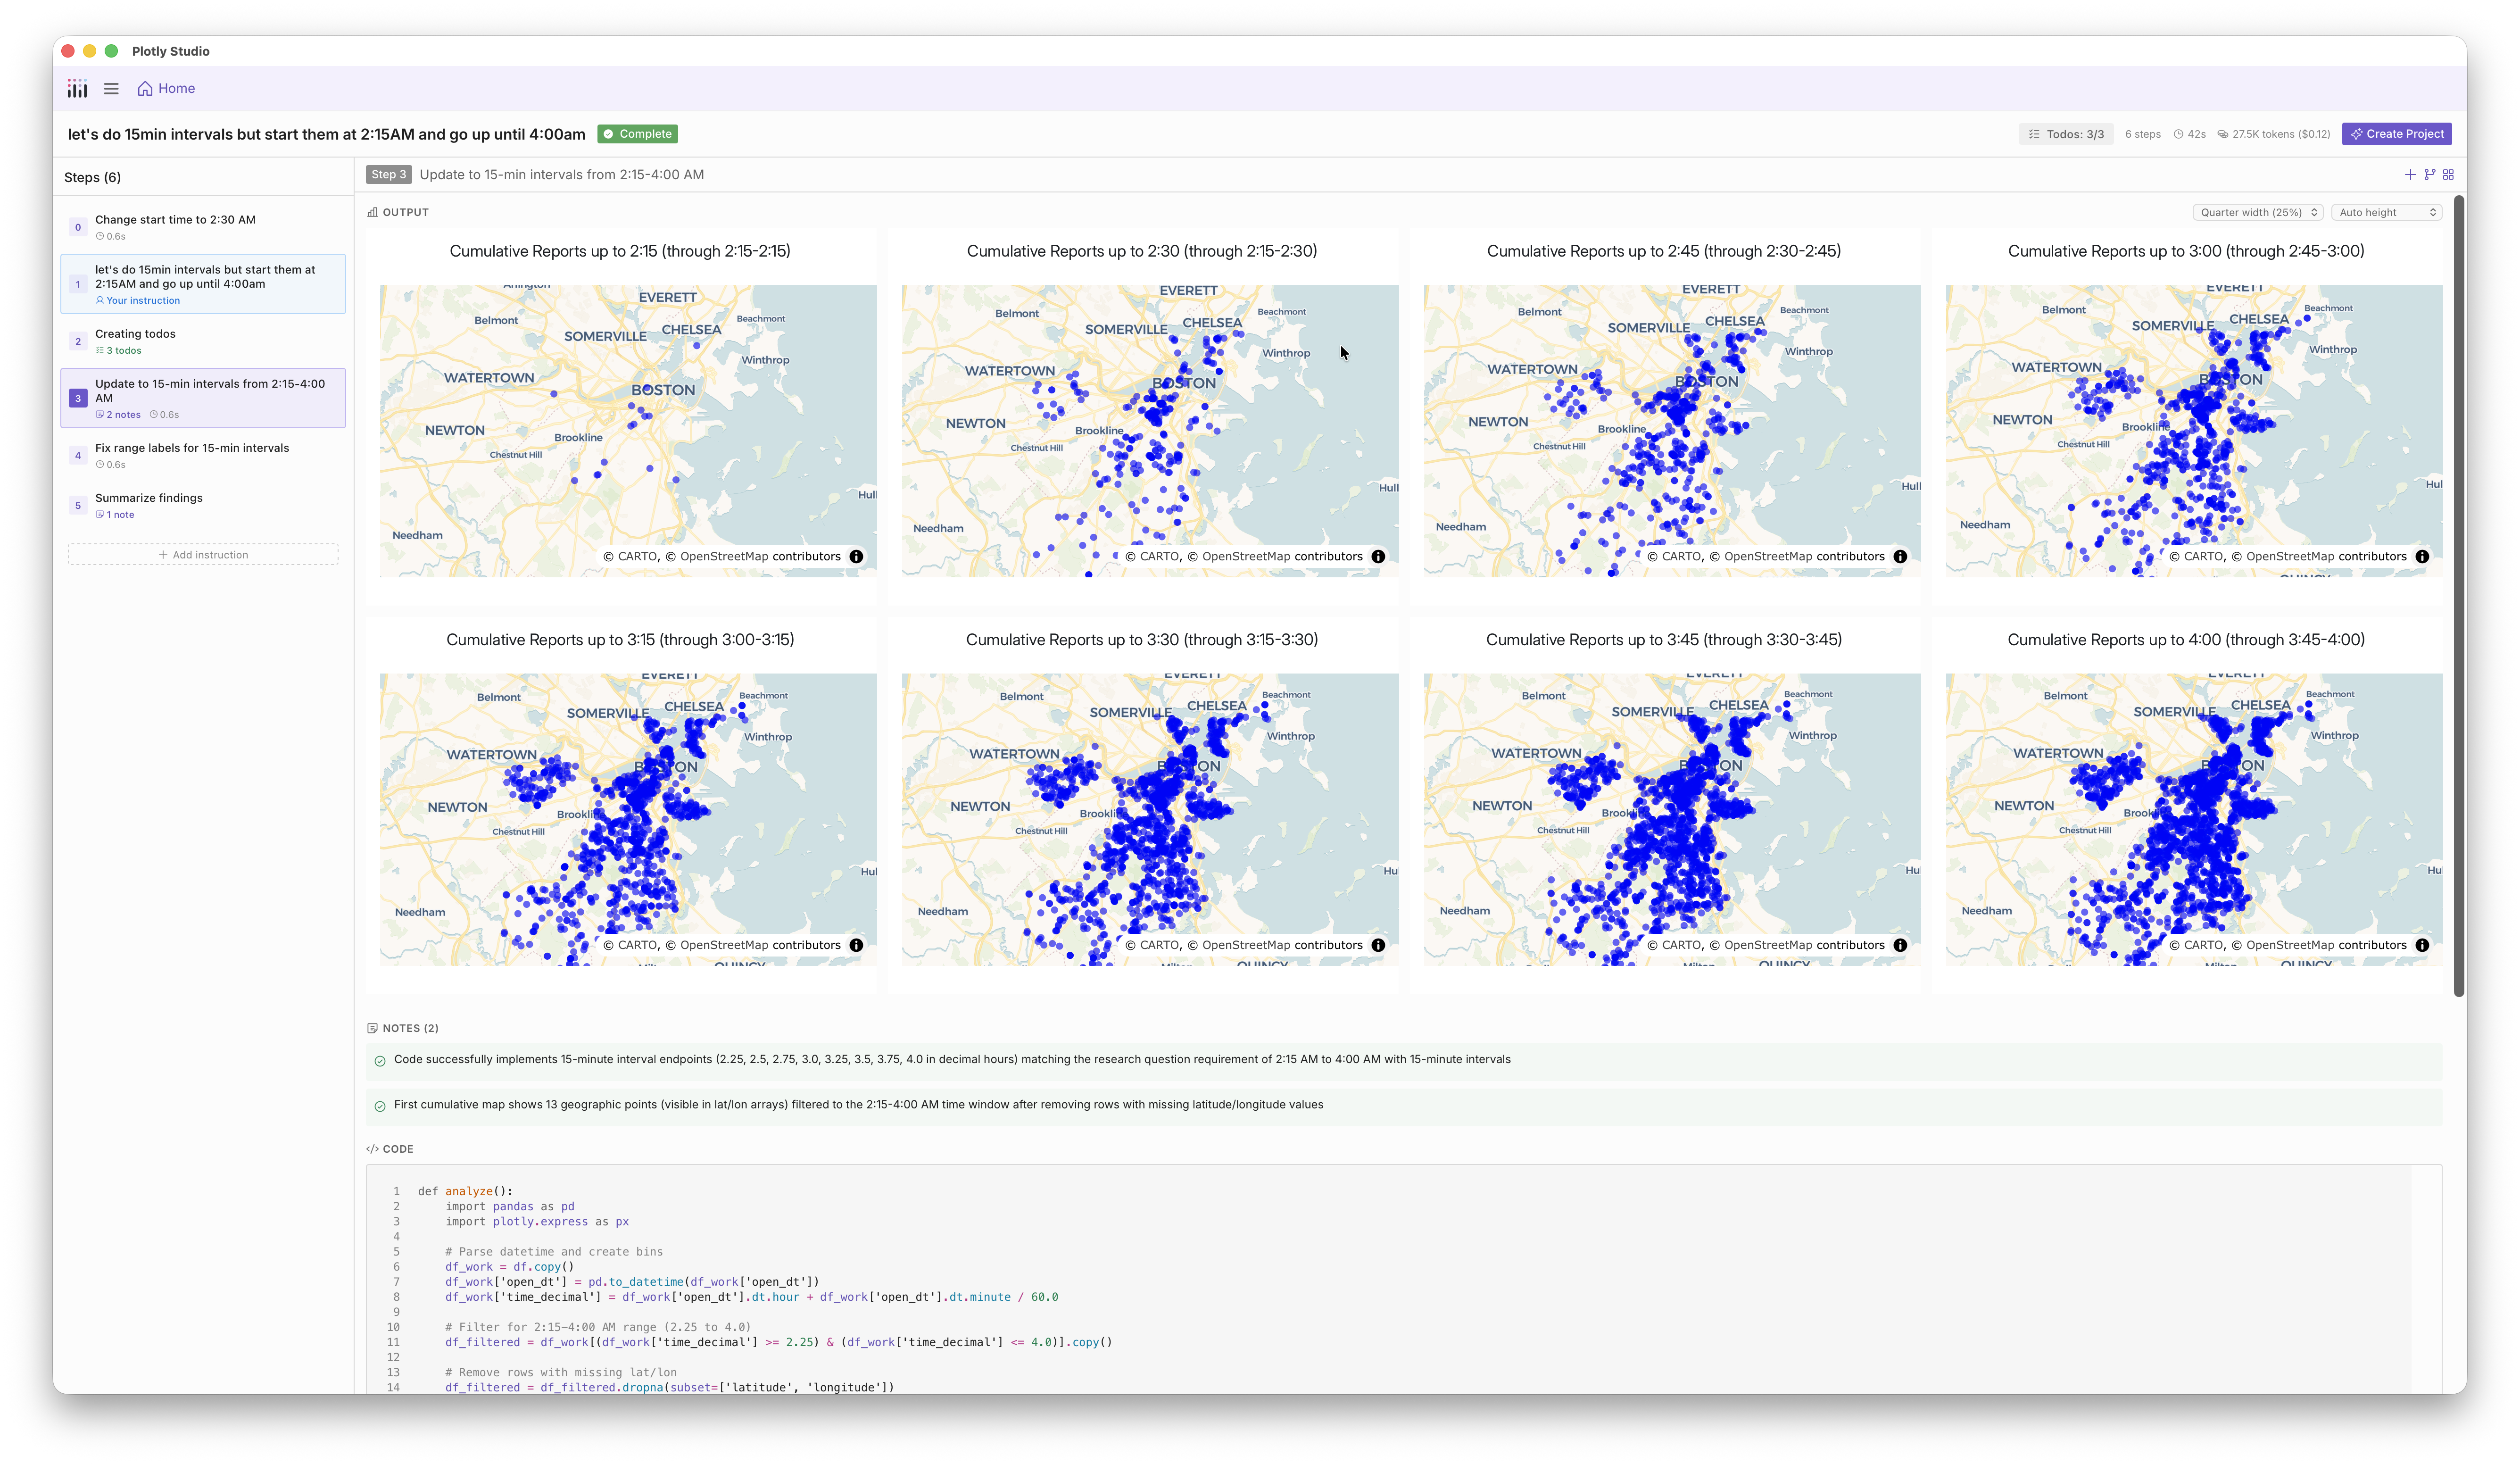Click info icon on the 3:15 map
The height and width of the screenshot is (1464, 2520).
pos(856,945)
